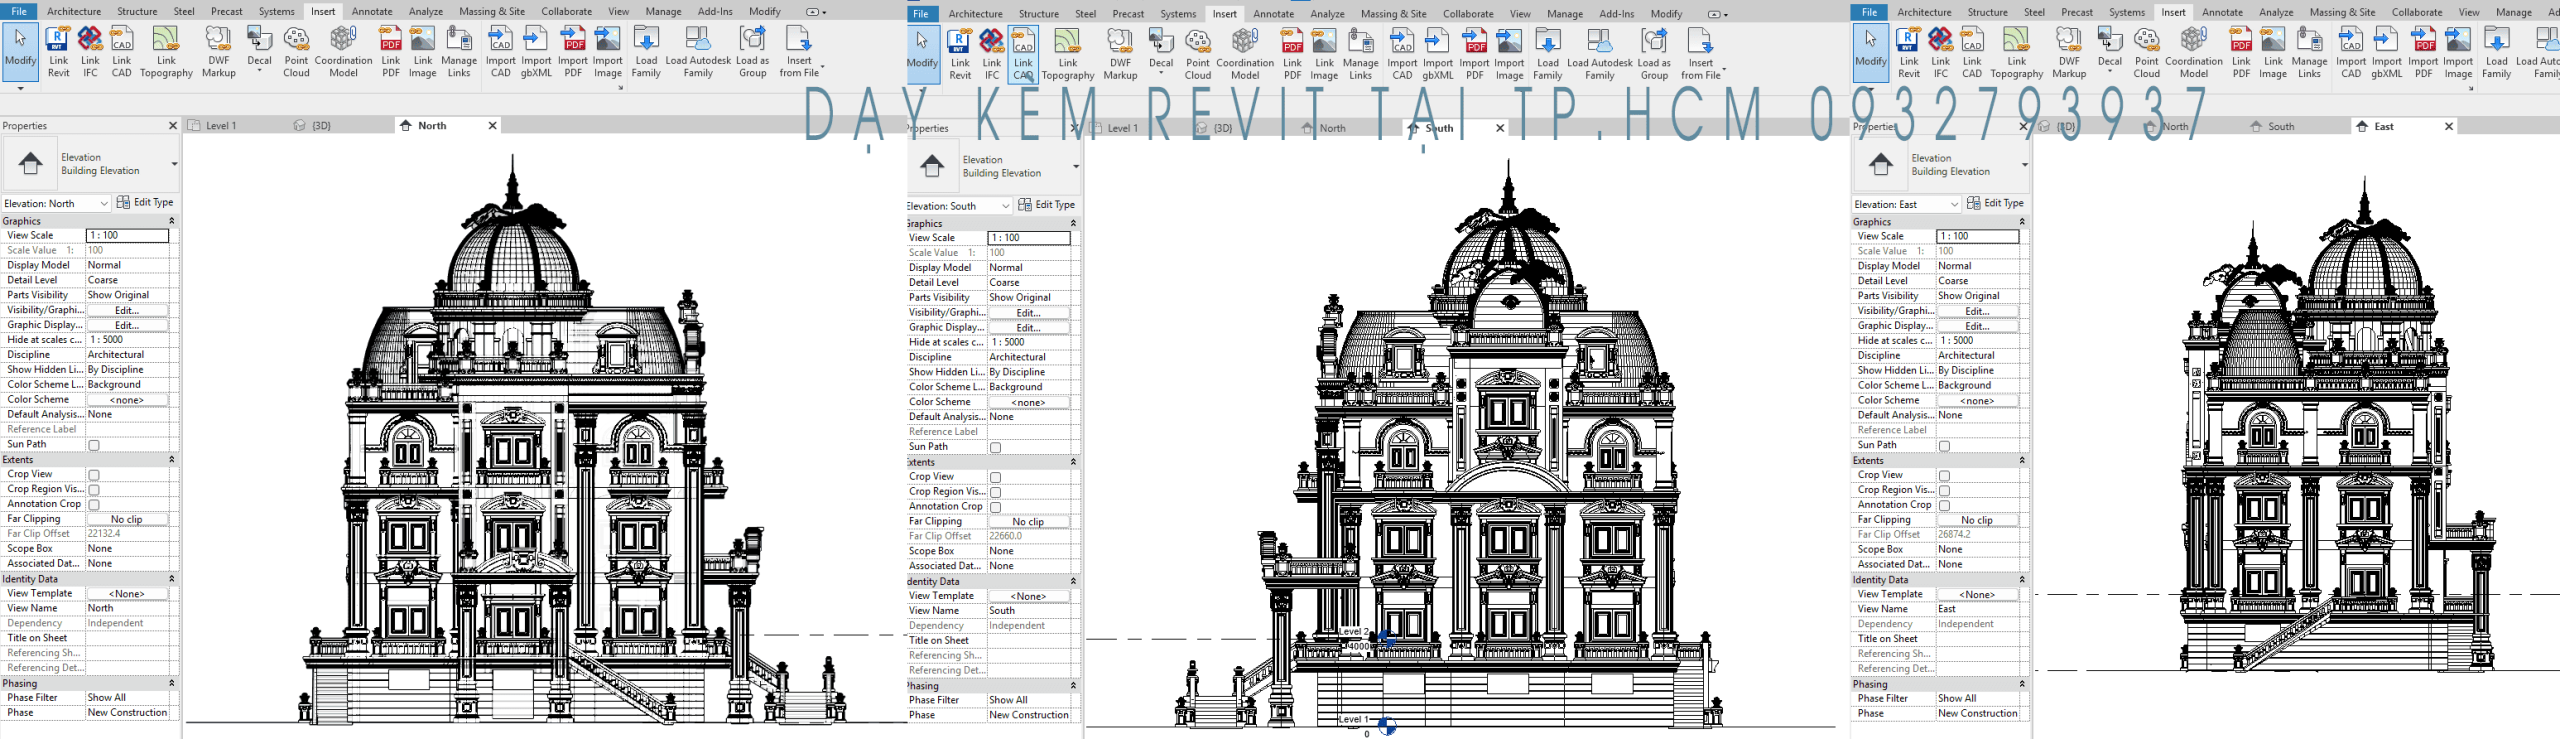The image size is (2560, 739).
Task: Switch to {3D} view tab in leftmost window
Action: click(321, 126)
